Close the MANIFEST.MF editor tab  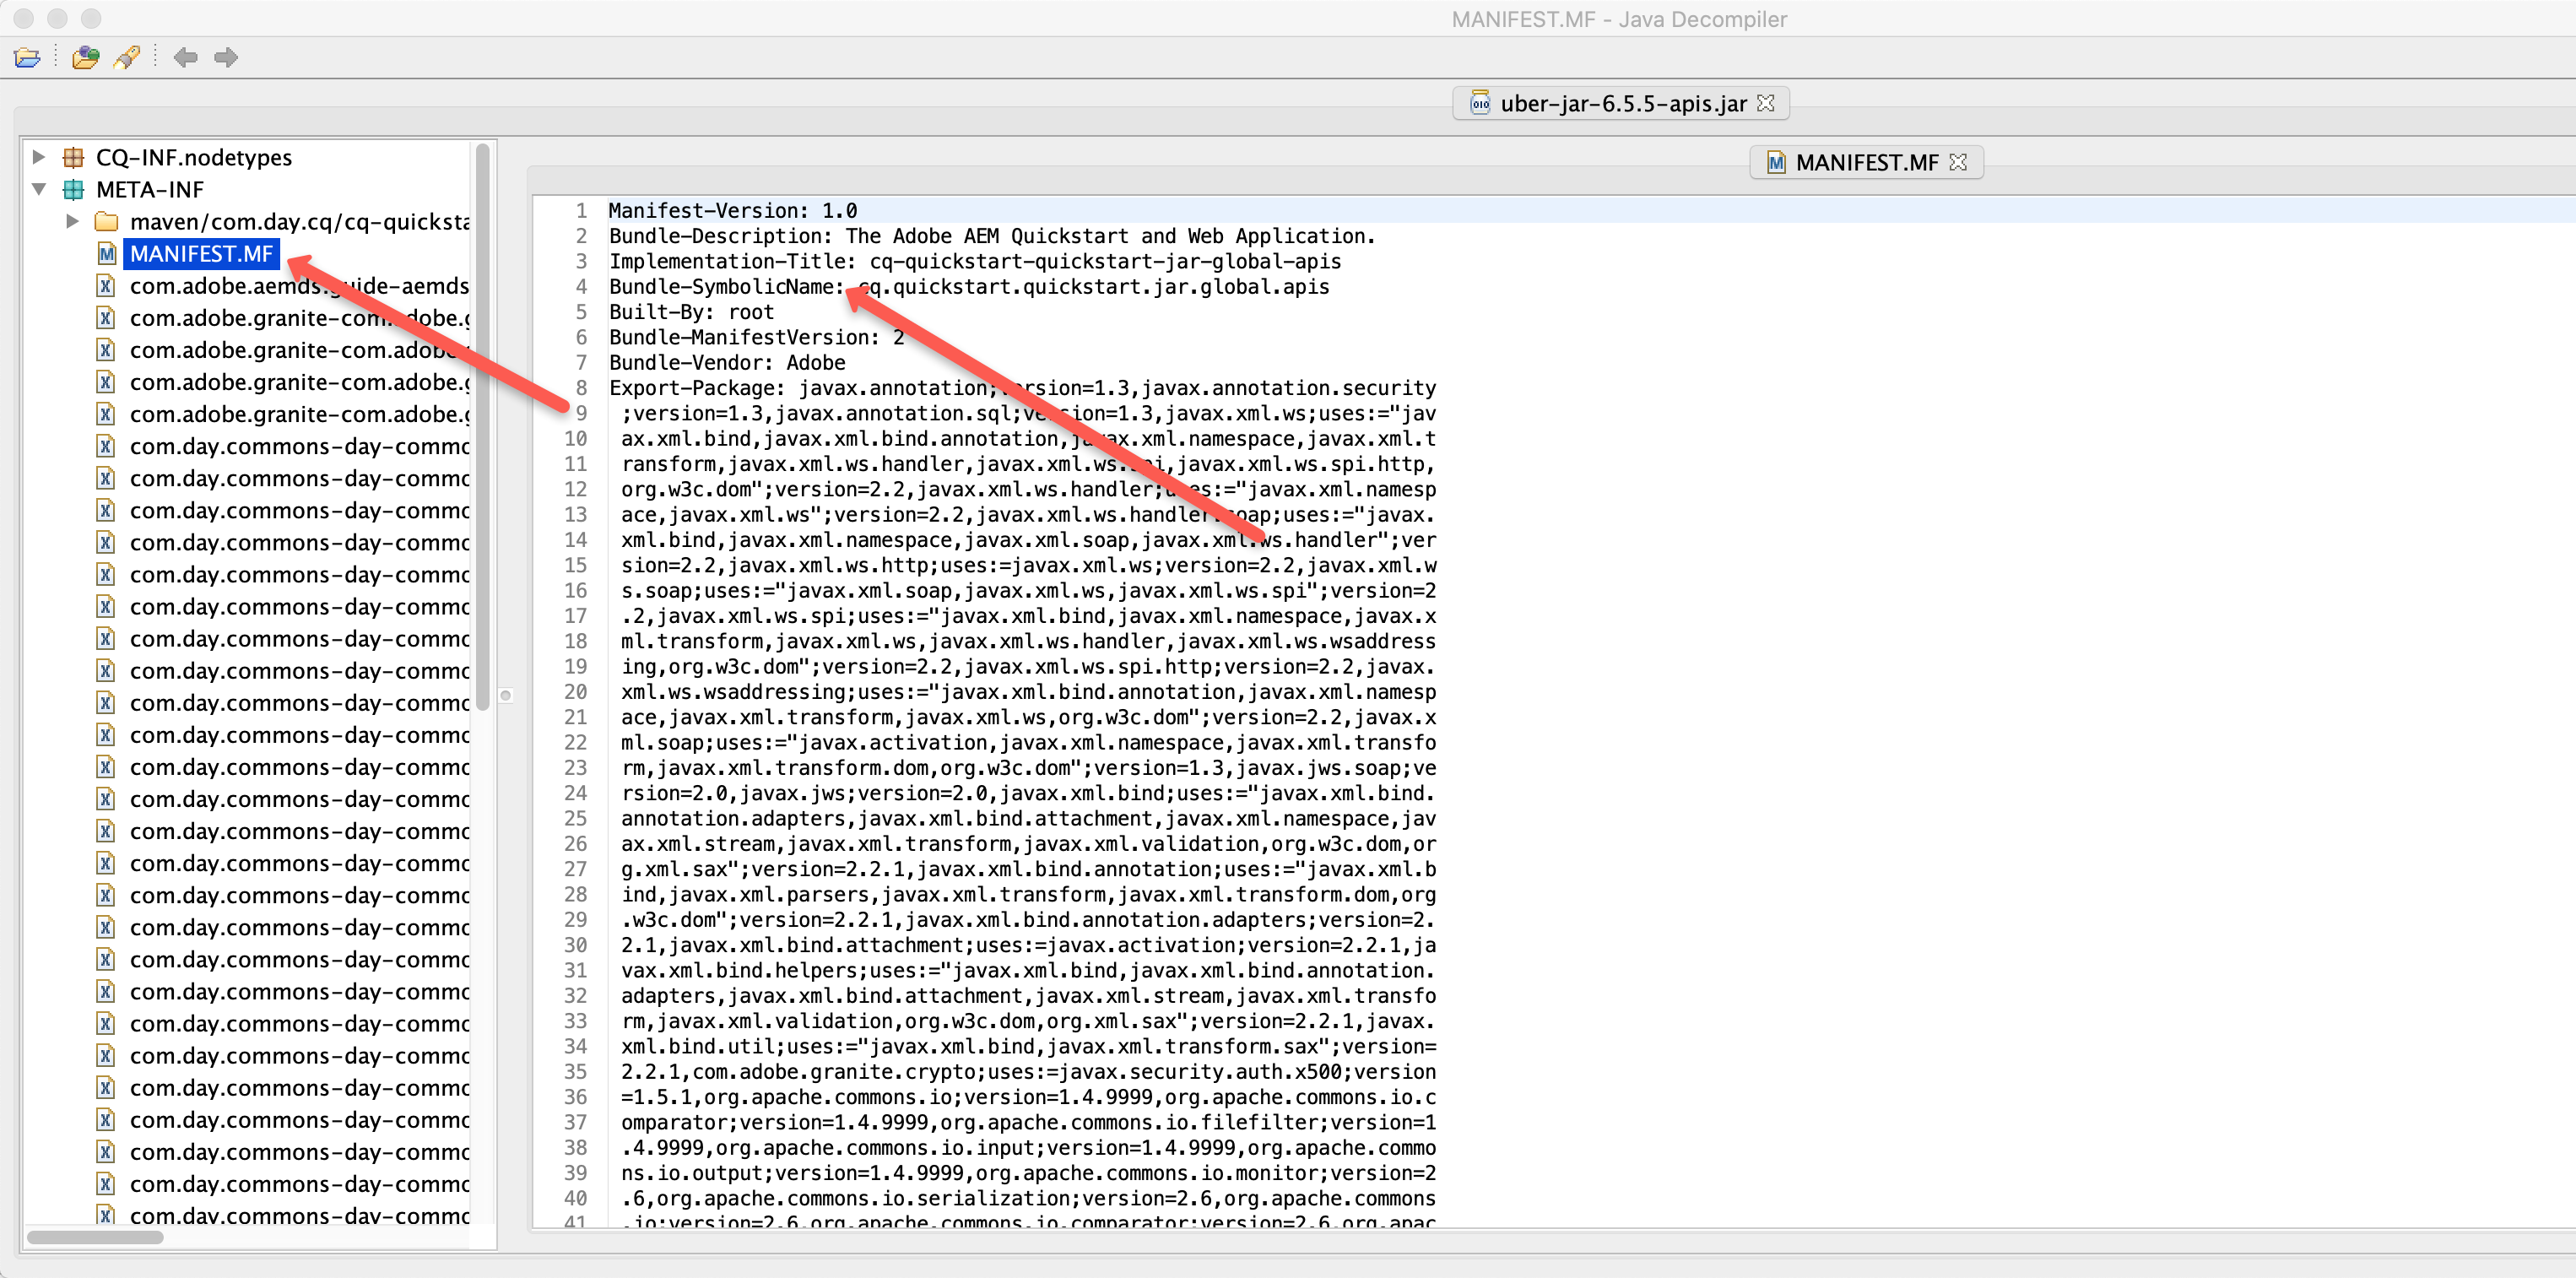[1958, 162]
